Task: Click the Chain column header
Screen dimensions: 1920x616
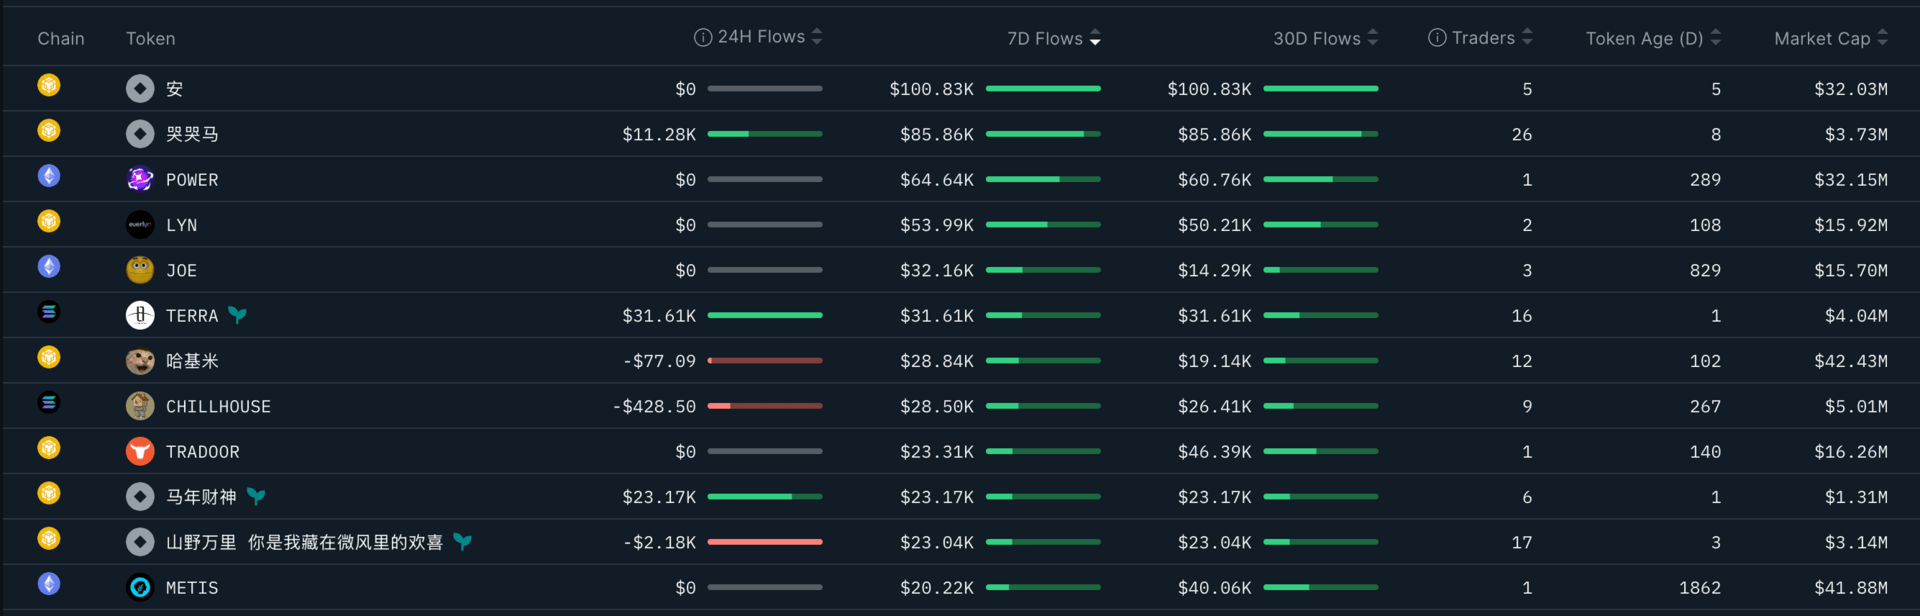Action: click(x=61, y=38)
